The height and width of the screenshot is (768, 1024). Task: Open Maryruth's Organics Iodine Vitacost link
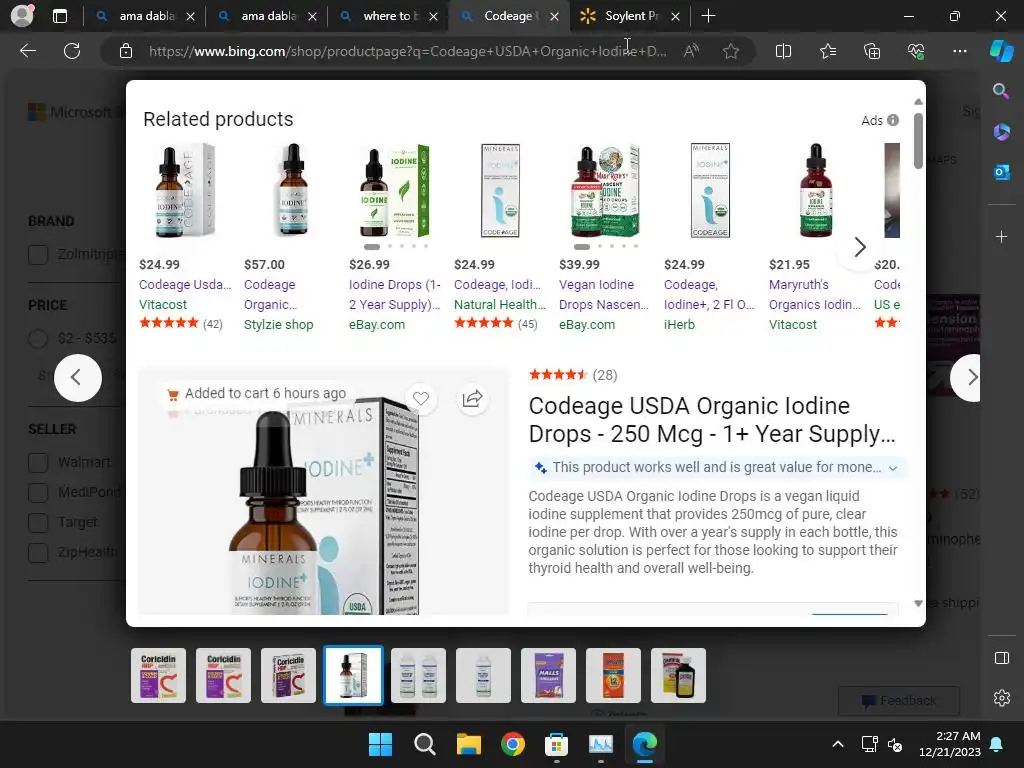tap(814, 295)
